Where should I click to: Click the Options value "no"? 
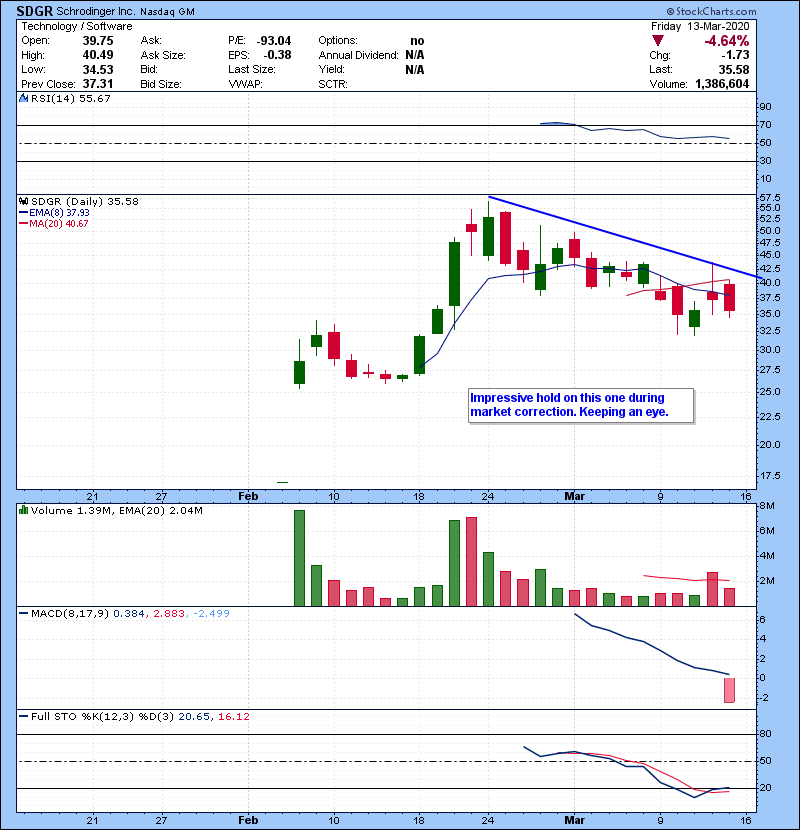(x=417, y=41)
